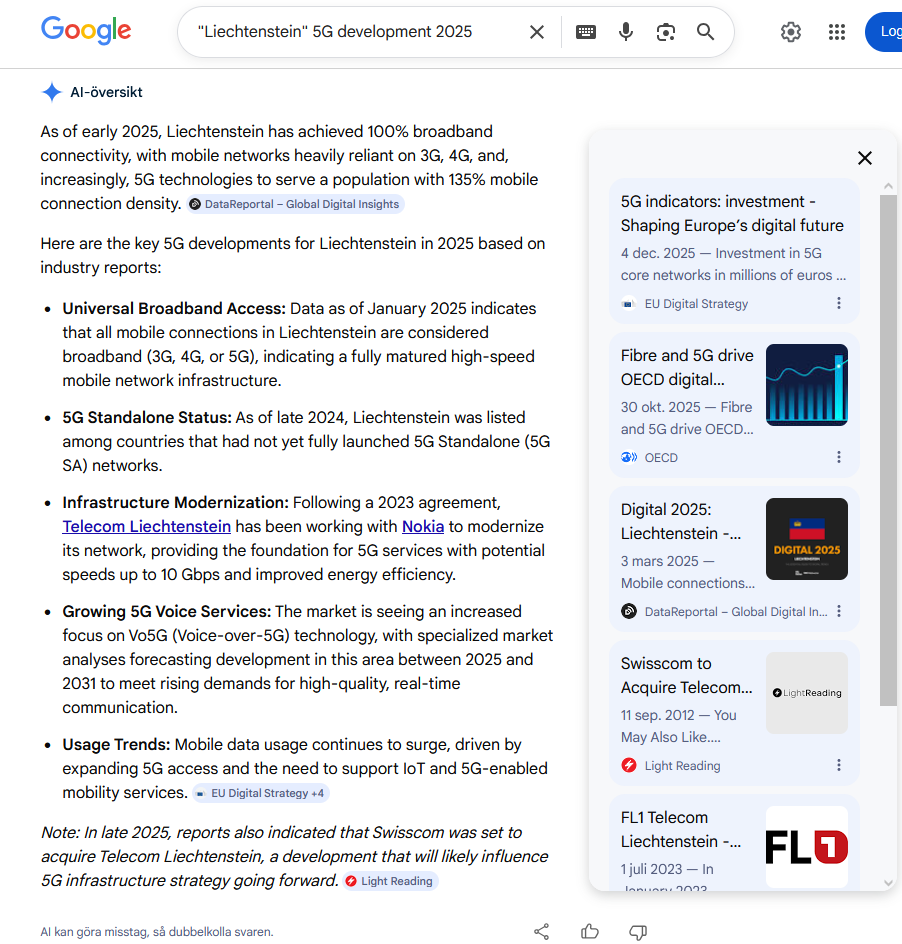Click the Light Reading favicon in source card
This screenshot has height=944, width=902.
629,765
